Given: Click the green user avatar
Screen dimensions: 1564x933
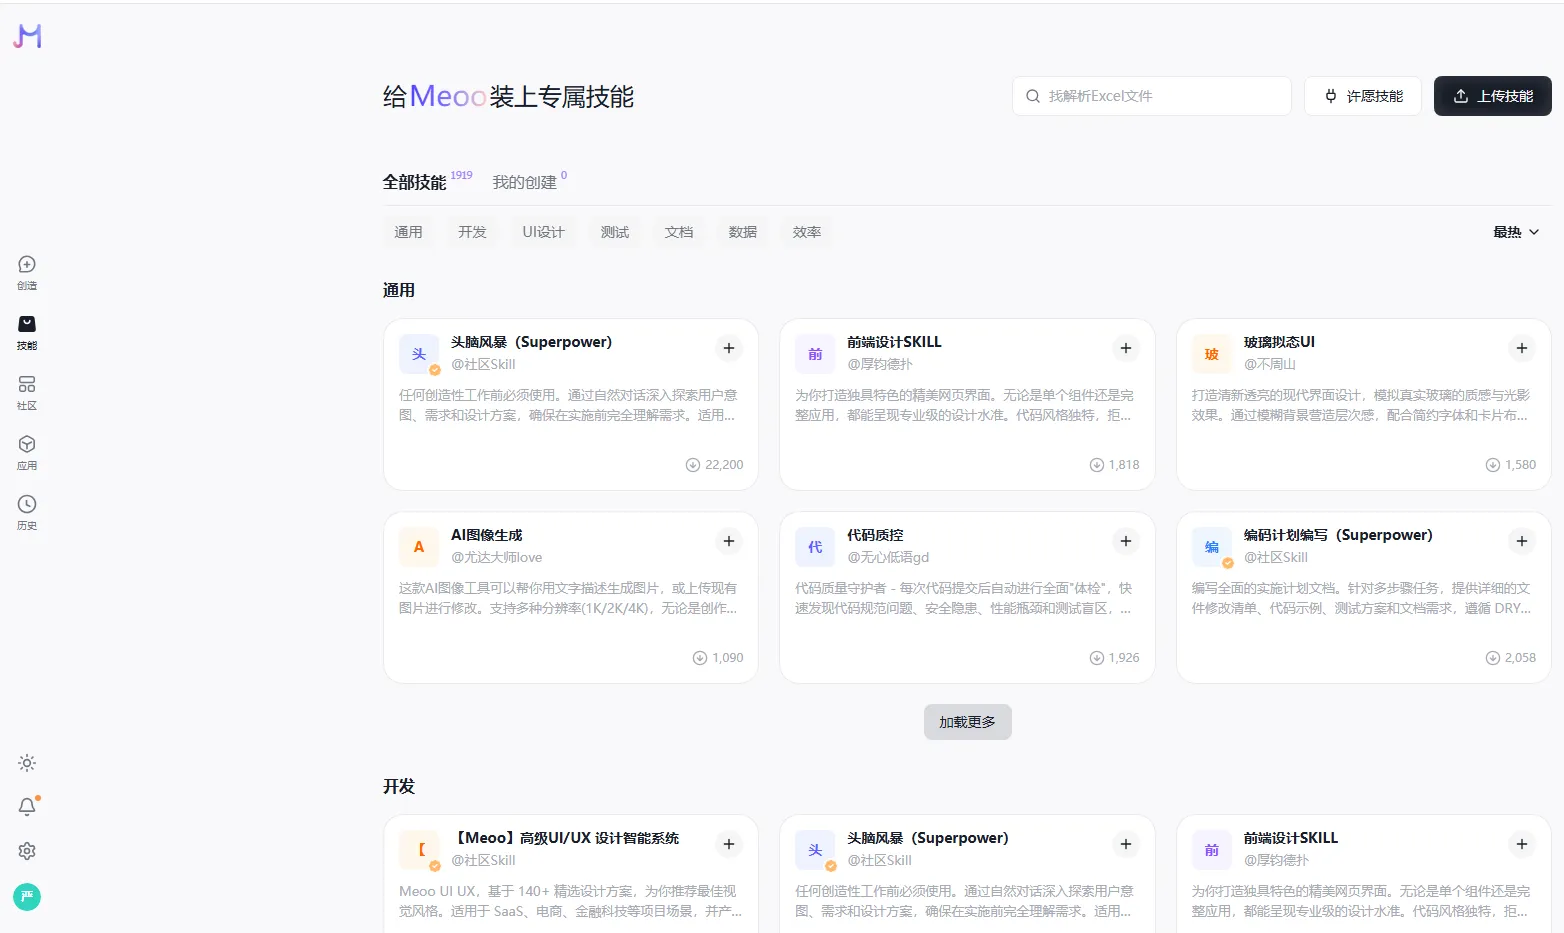Looking at the screenshot, I should (27, 897).
